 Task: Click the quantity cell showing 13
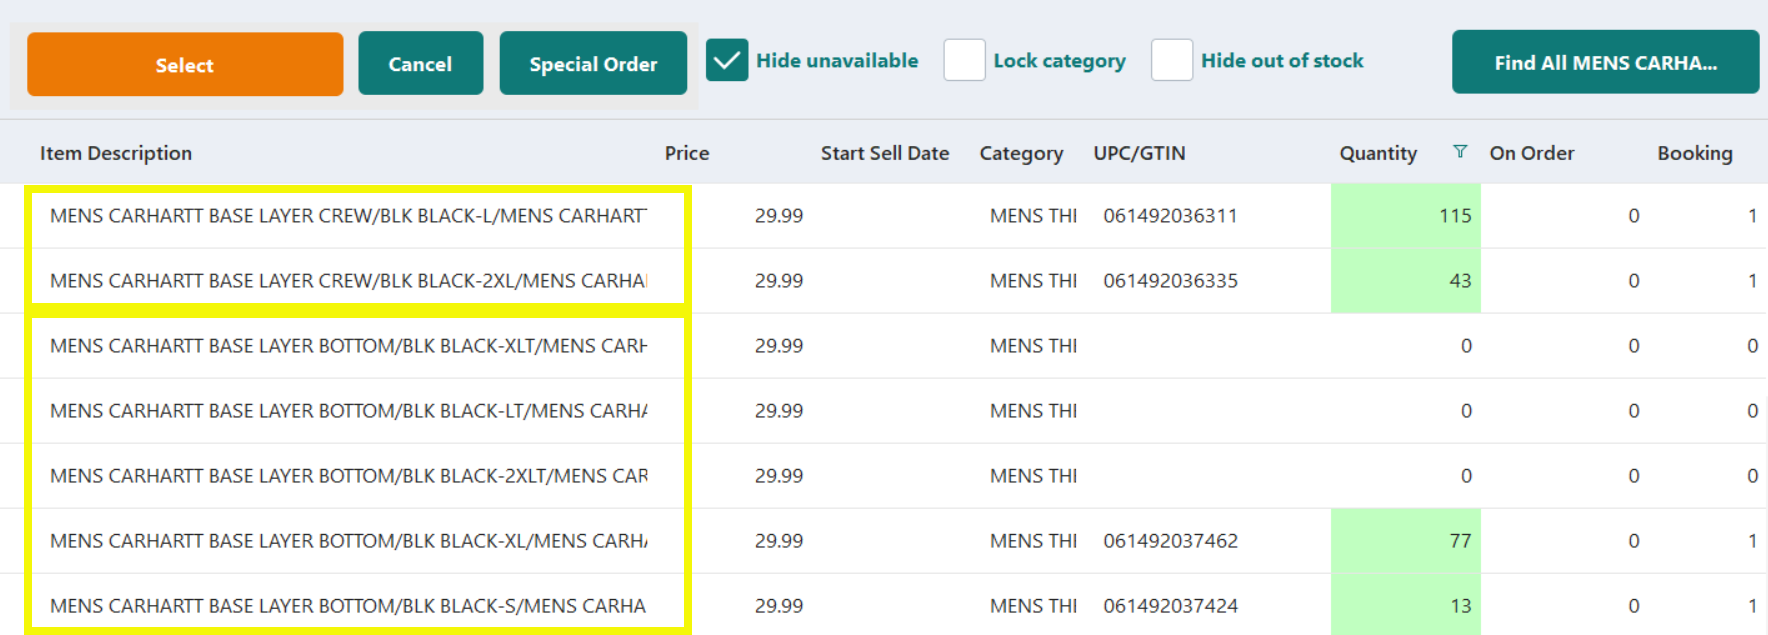pyautogui.click(x=1406, y=605)
